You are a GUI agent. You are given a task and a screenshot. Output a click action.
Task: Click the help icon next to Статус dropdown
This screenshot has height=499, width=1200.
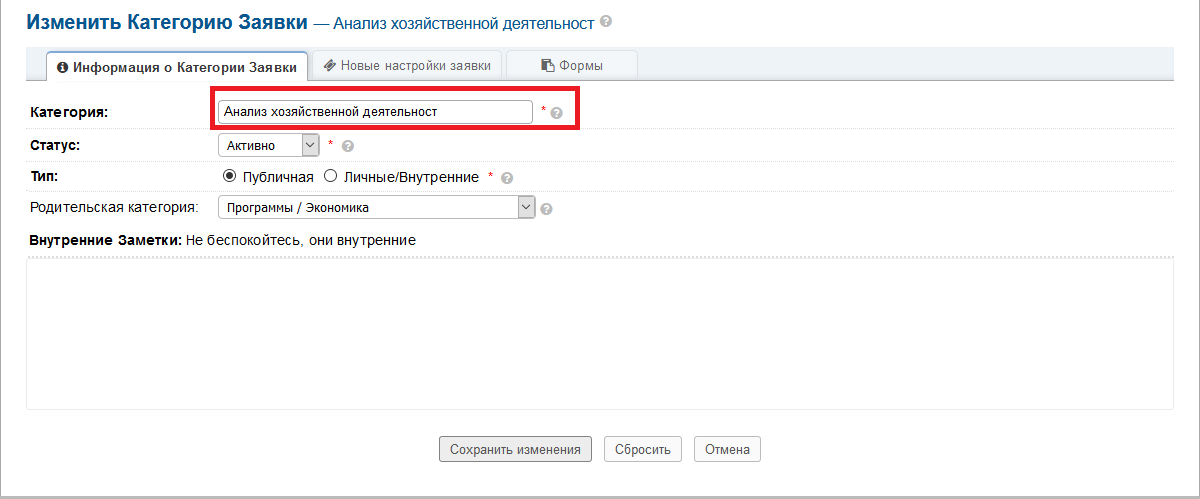tap(348, 146)
